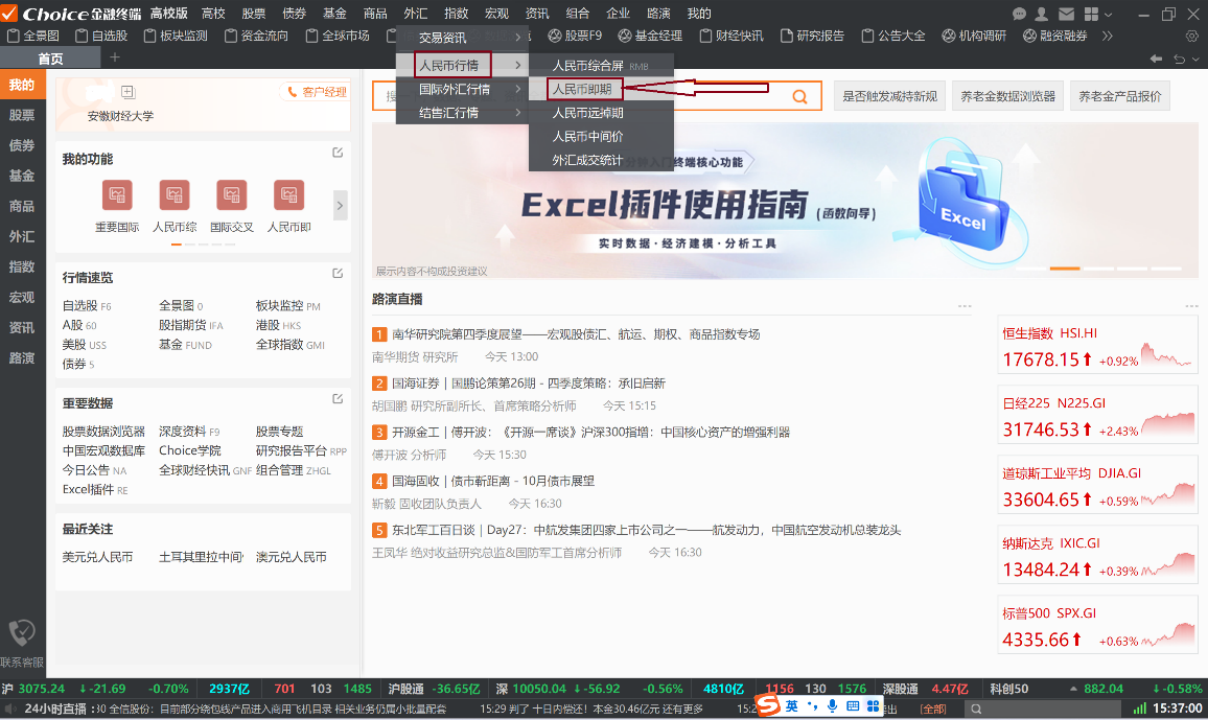The width and height of the screenshot is (1208, 720).
Task: Open toolbar settings gear icon
Action: [1191, 36]
